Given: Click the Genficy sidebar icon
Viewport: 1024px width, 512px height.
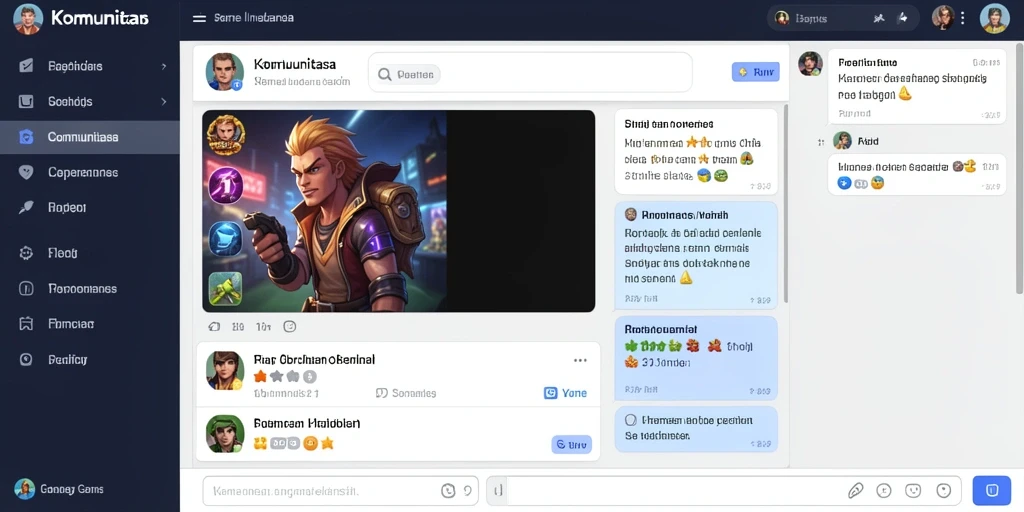Looking at the screenshot, I should coord(26,359).
